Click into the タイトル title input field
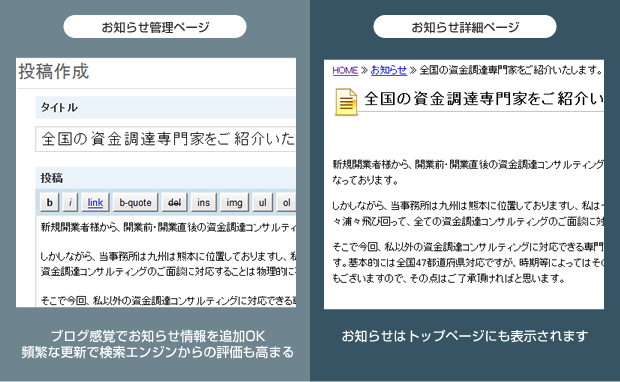 (166, 139)
